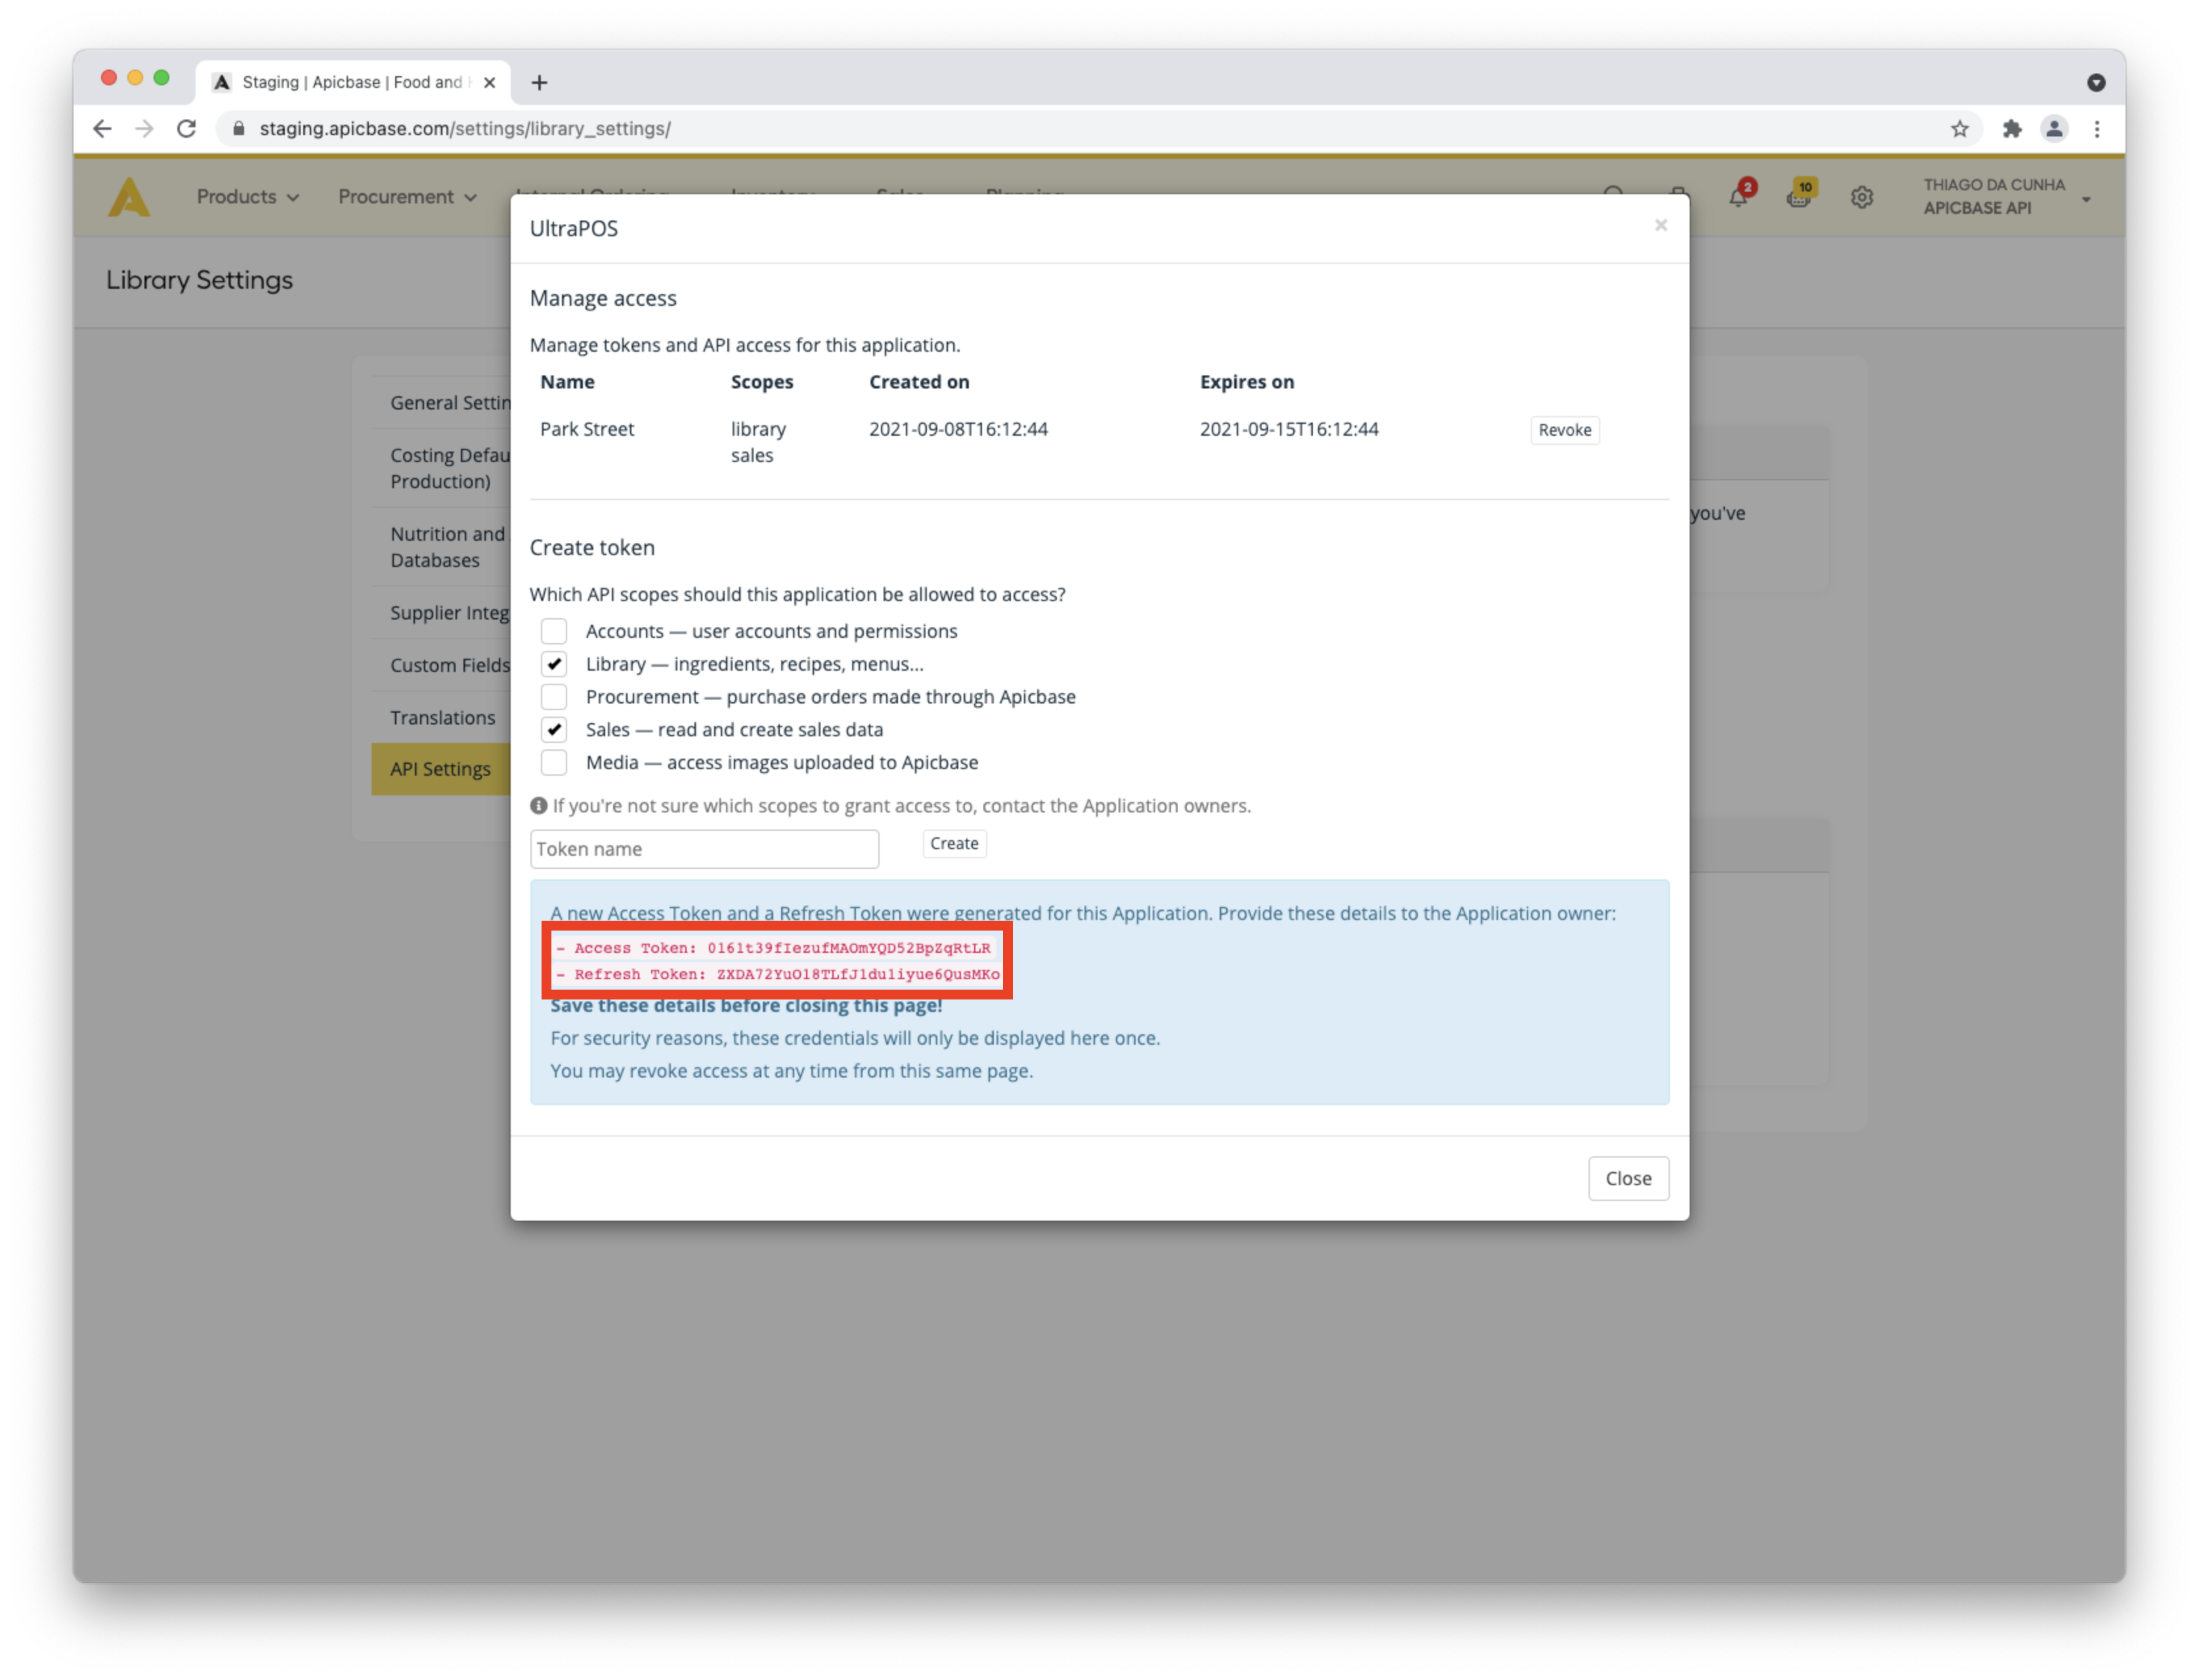The width and height of the screenshot is (2199, 1680).
Task: Expand the Products menu dropdown
Action: click(x=248, y=196)
